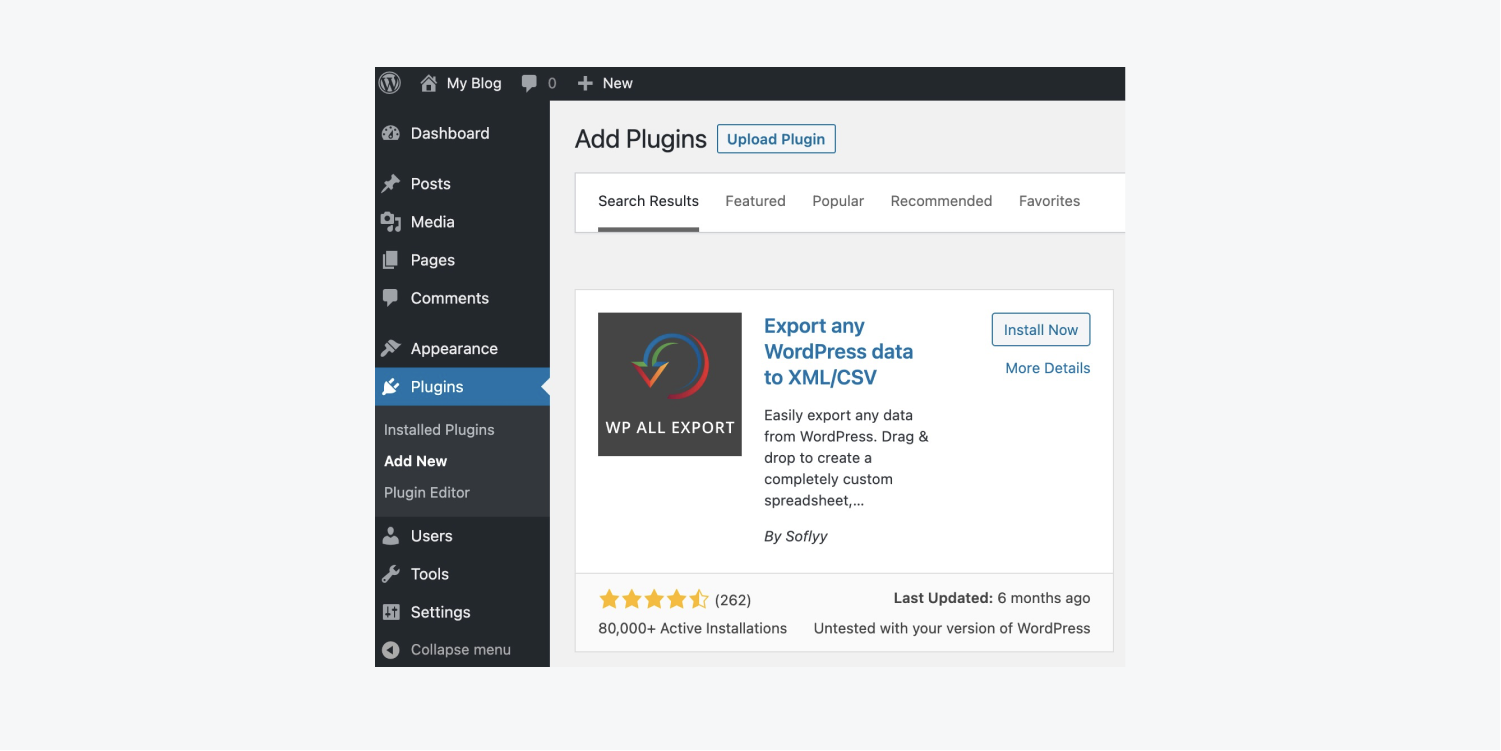Open WP All Export plugin thumbnail

pos(670,384)
